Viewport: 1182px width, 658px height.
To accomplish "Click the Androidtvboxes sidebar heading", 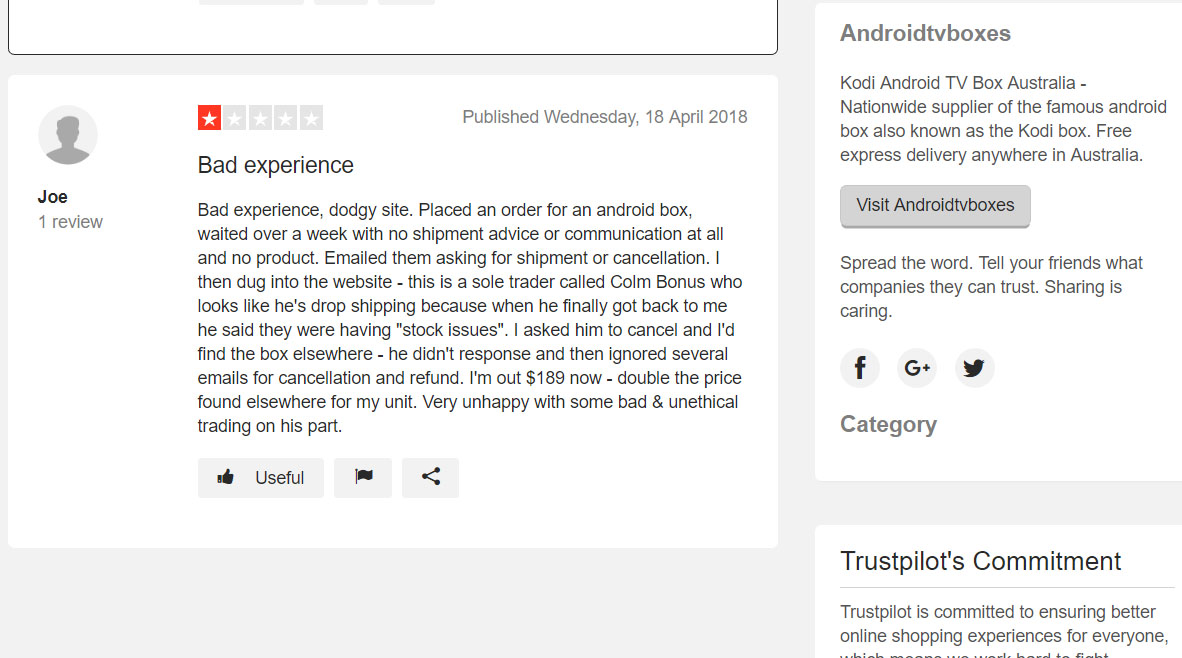I will [x=925, y=33].
